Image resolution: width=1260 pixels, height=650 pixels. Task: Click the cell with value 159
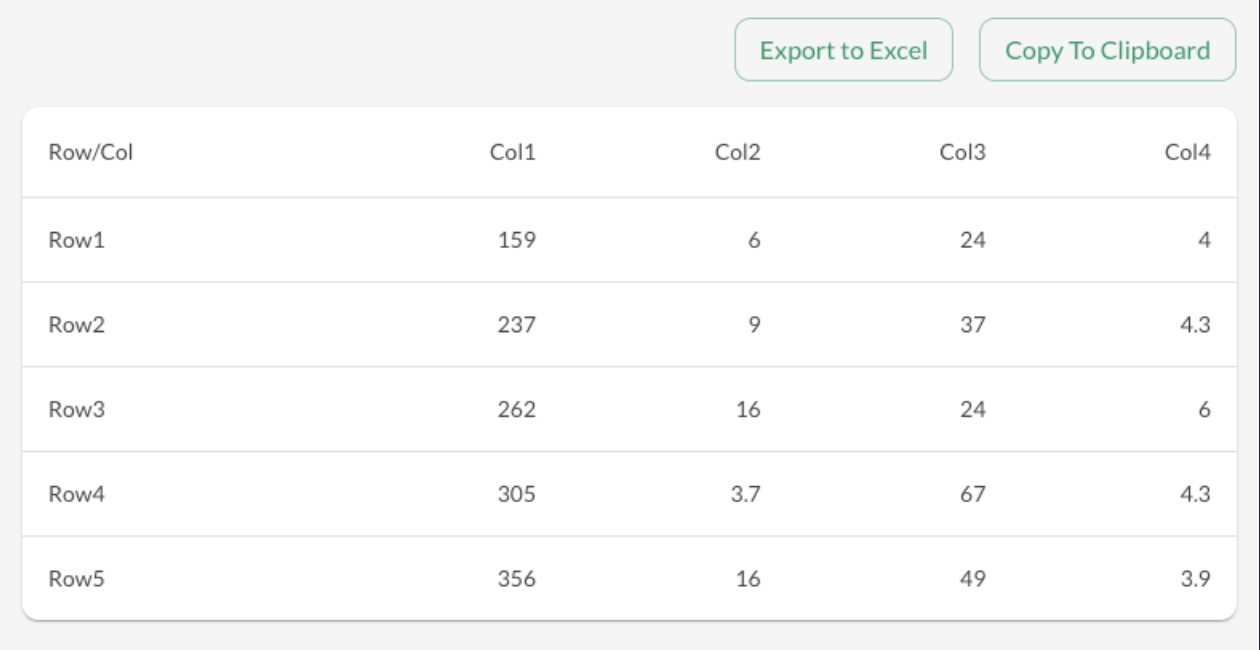(516, 240)
